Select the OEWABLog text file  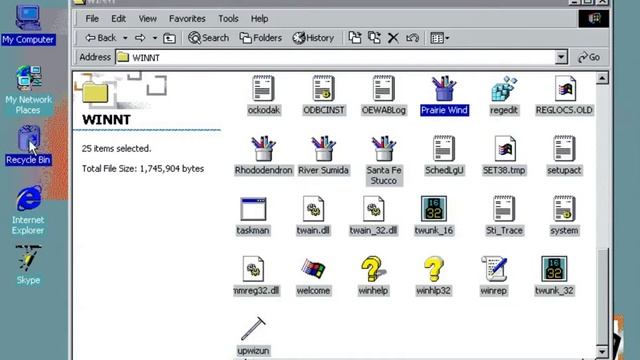pyautogui.click(x=384, y=89)
